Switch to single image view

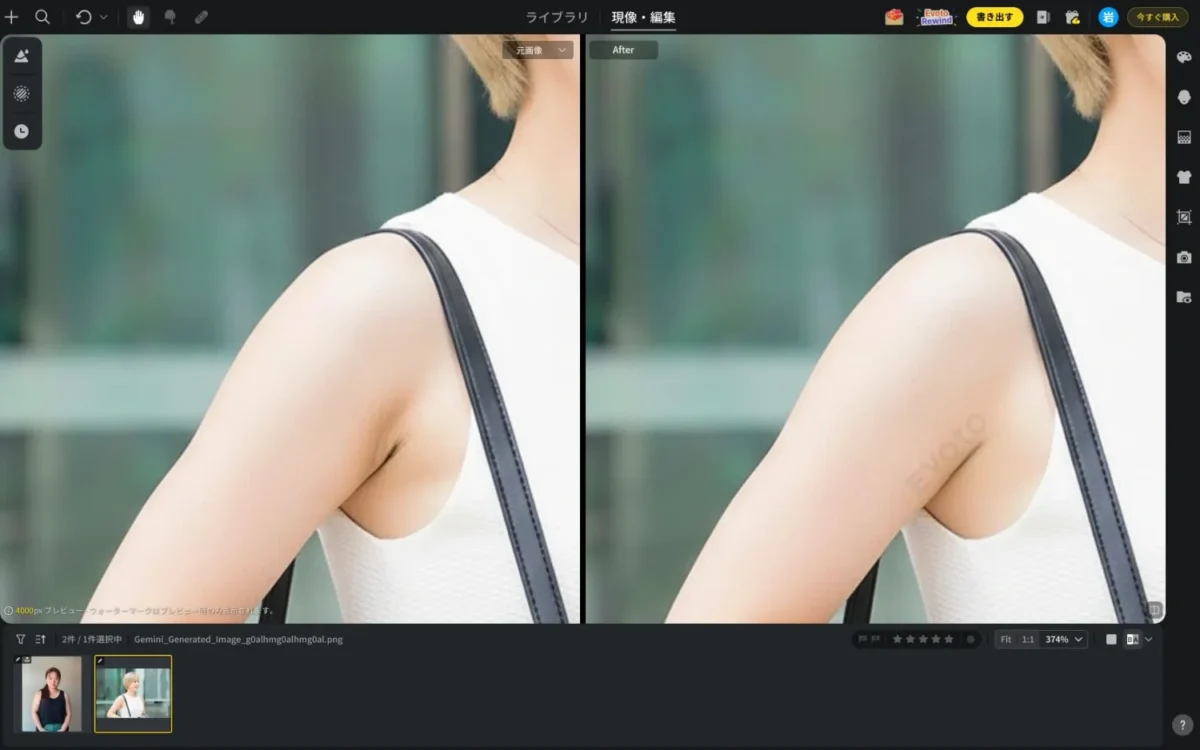tap(1111, 639)
